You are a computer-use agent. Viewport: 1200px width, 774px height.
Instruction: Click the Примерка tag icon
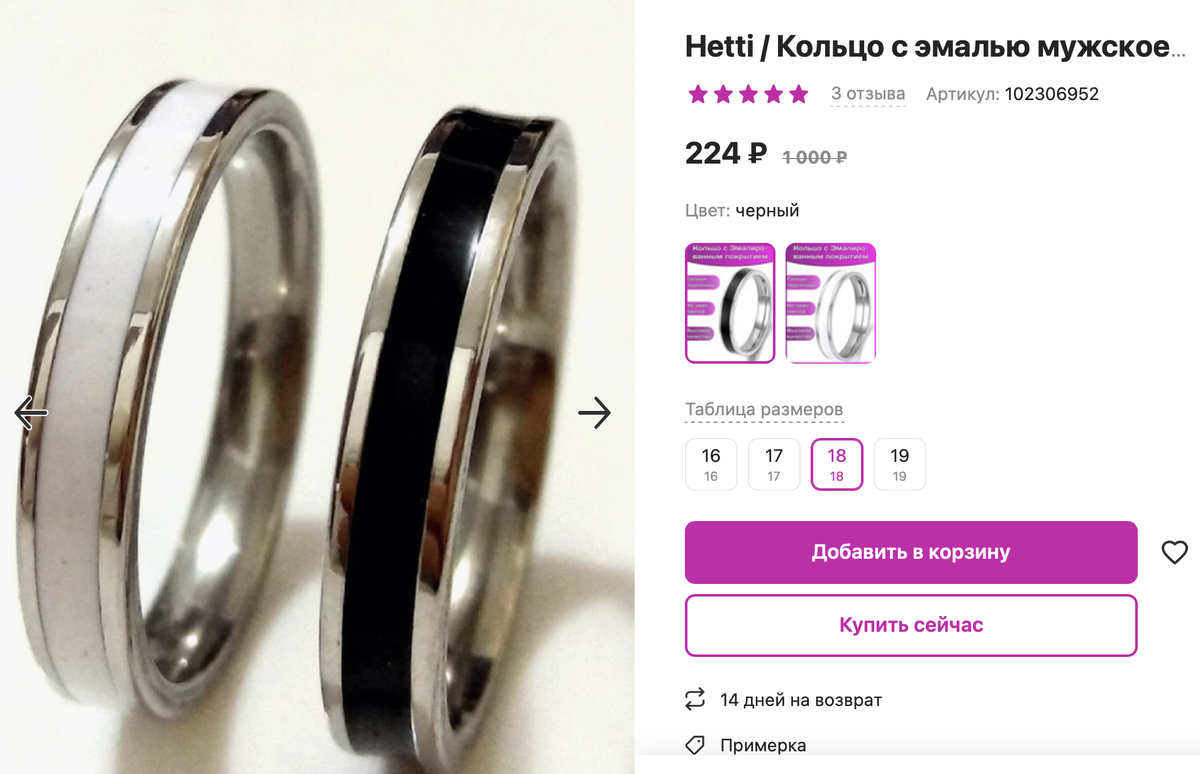click(695, 745)
